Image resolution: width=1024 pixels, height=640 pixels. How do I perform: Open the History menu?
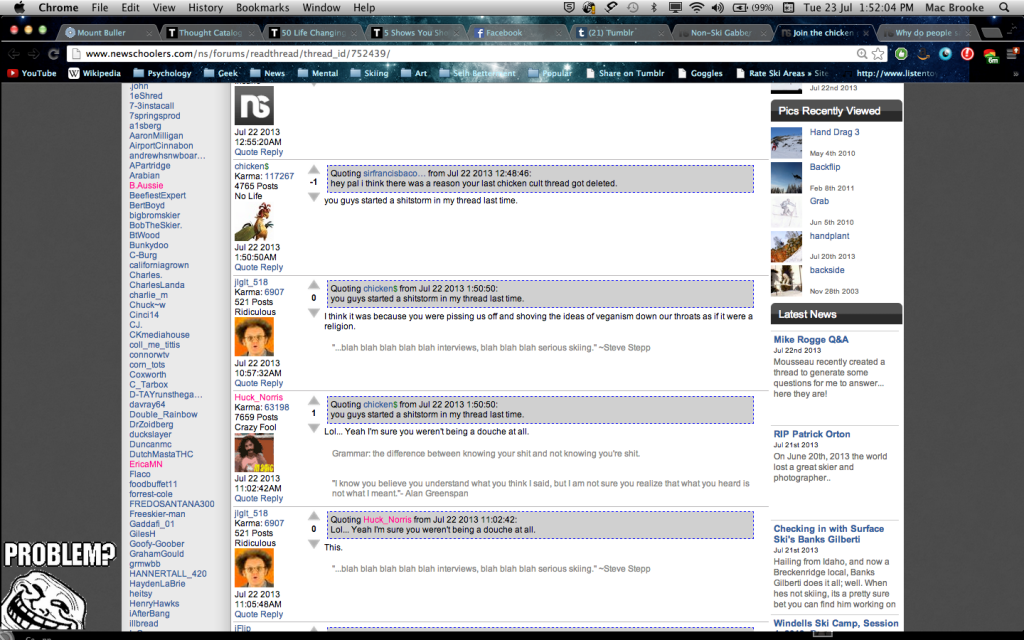205,7
